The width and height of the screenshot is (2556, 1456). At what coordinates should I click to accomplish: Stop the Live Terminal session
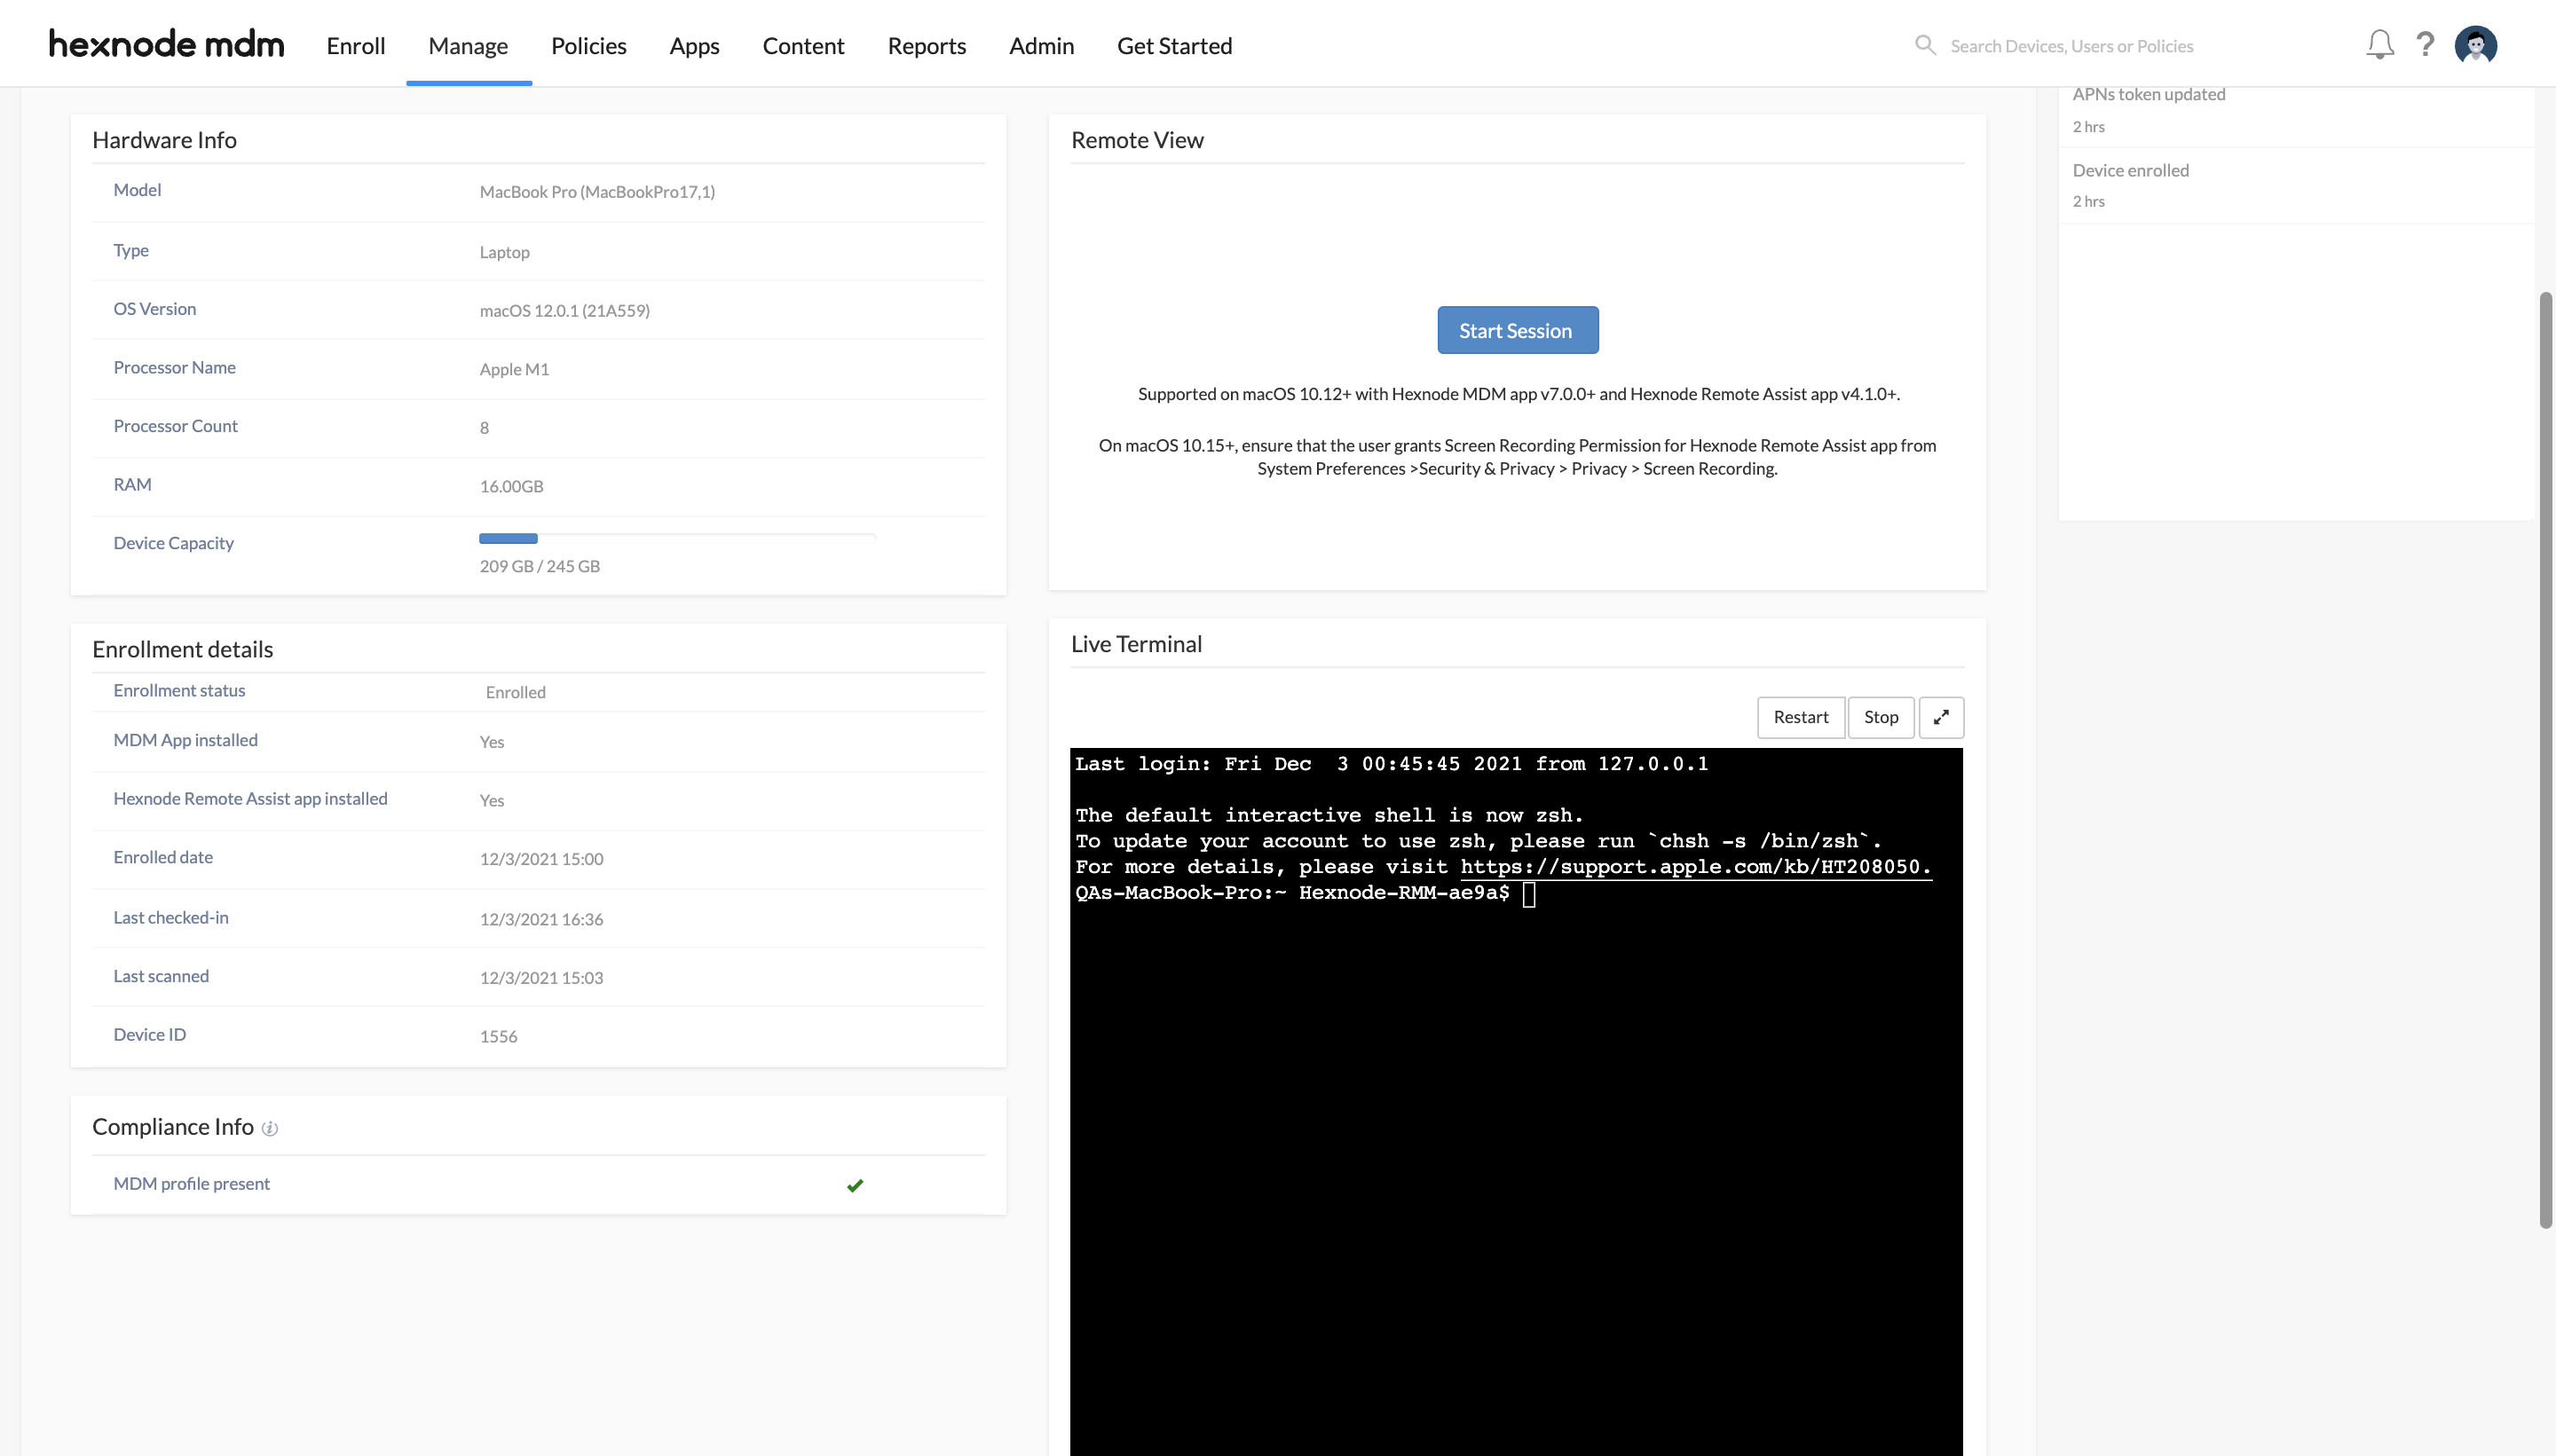(x=1881, y=717)
